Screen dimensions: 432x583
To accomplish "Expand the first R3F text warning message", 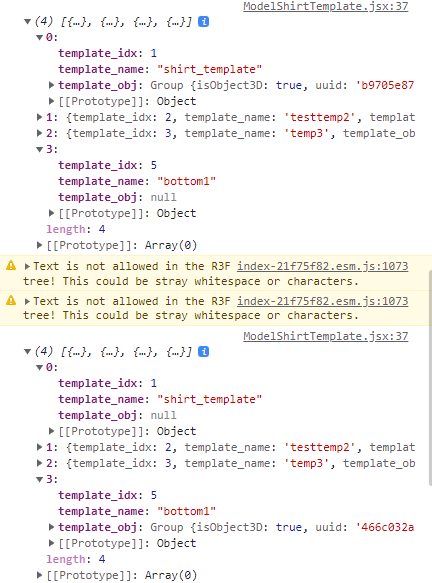I will pos(27,266).
